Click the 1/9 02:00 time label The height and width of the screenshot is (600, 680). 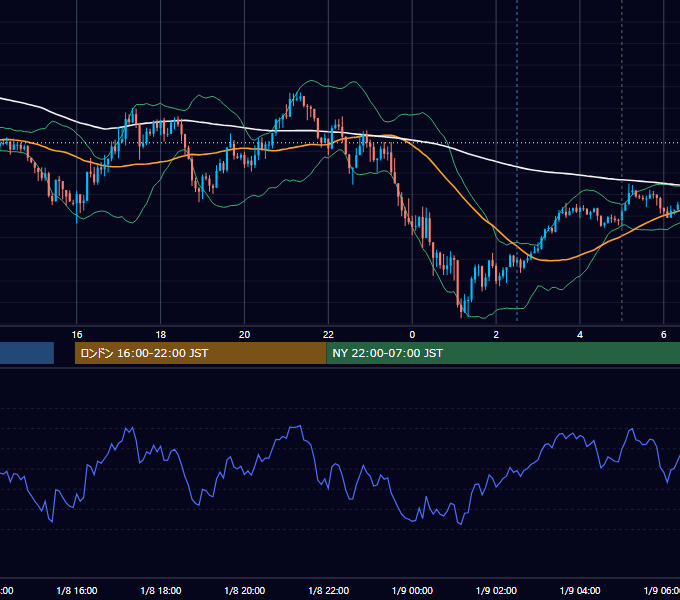pos(496,590)
